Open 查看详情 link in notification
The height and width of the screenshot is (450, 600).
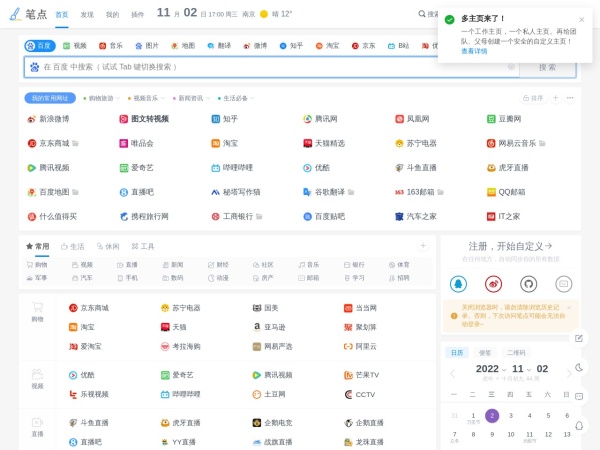(474, 51)
